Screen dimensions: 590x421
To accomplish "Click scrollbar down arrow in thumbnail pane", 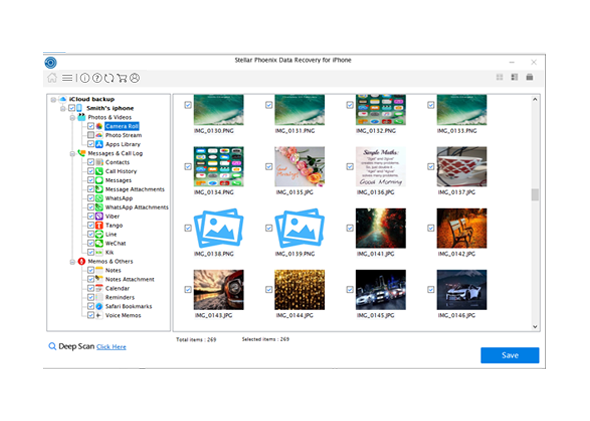I will coord(535,327).
